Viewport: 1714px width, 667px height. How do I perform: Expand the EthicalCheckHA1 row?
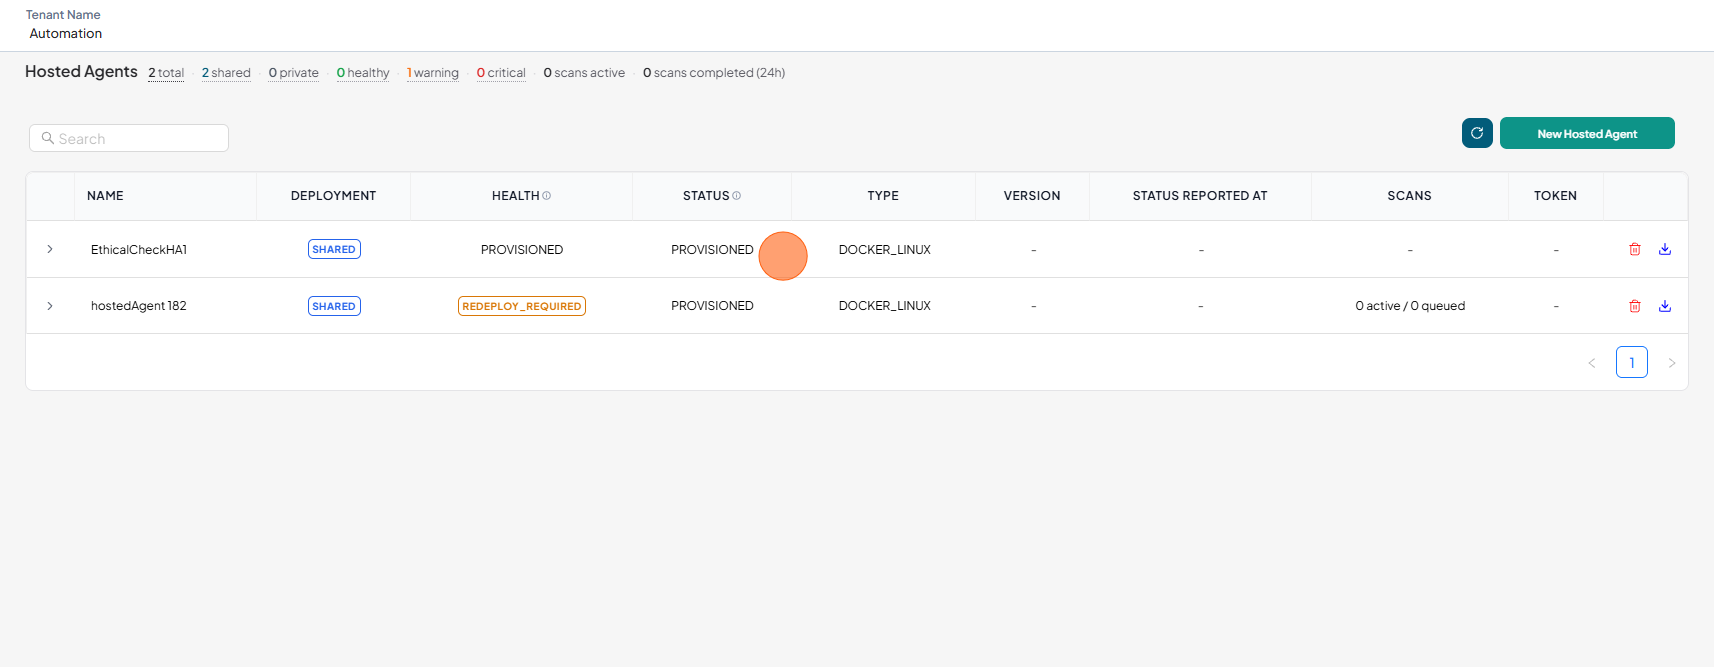coord(50,249)
